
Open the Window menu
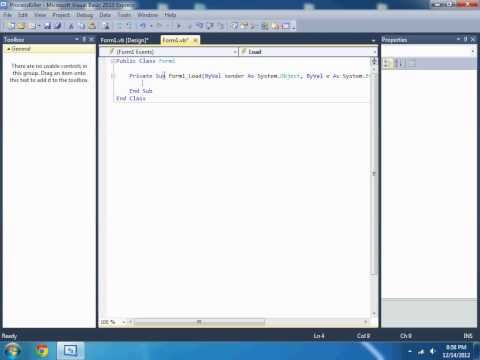[x=147, y=15]
